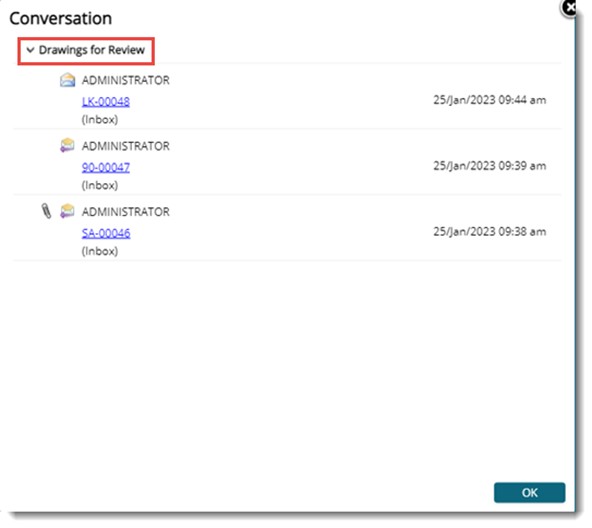Open the SA-00046 mail link

click(x=106, y=233)
